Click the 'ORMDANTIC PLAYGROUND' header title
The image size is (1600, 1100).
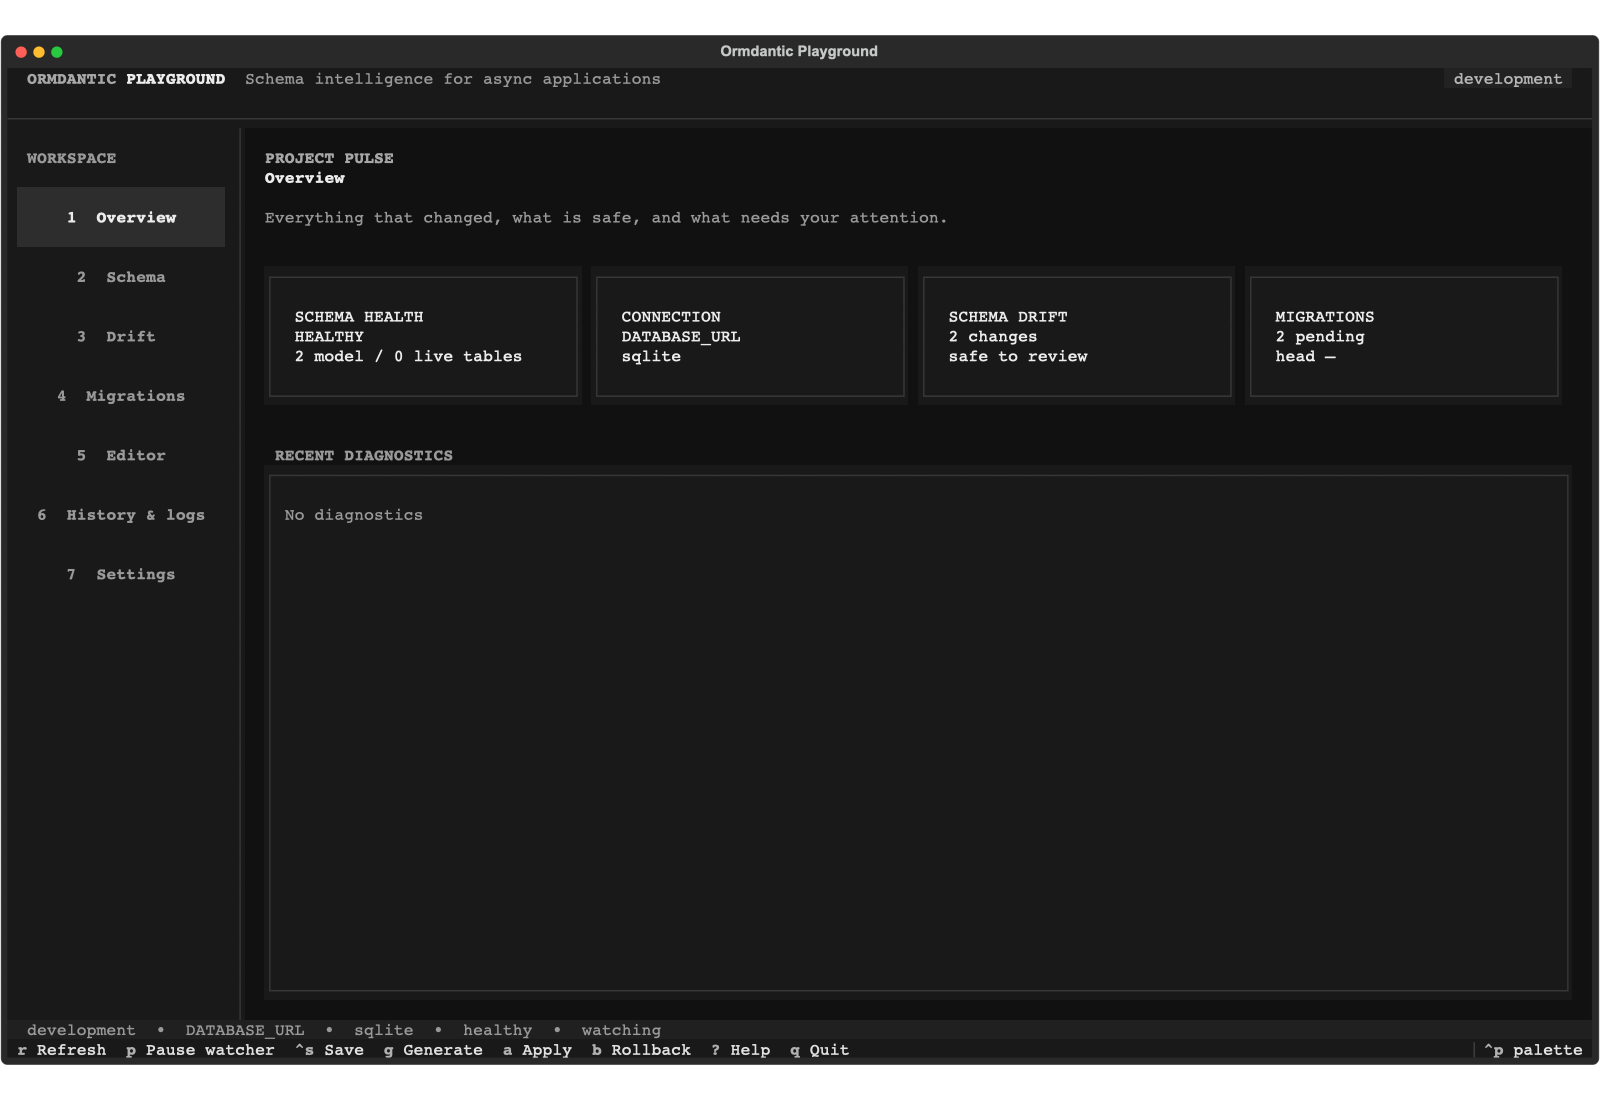click(x=126, y=79)
